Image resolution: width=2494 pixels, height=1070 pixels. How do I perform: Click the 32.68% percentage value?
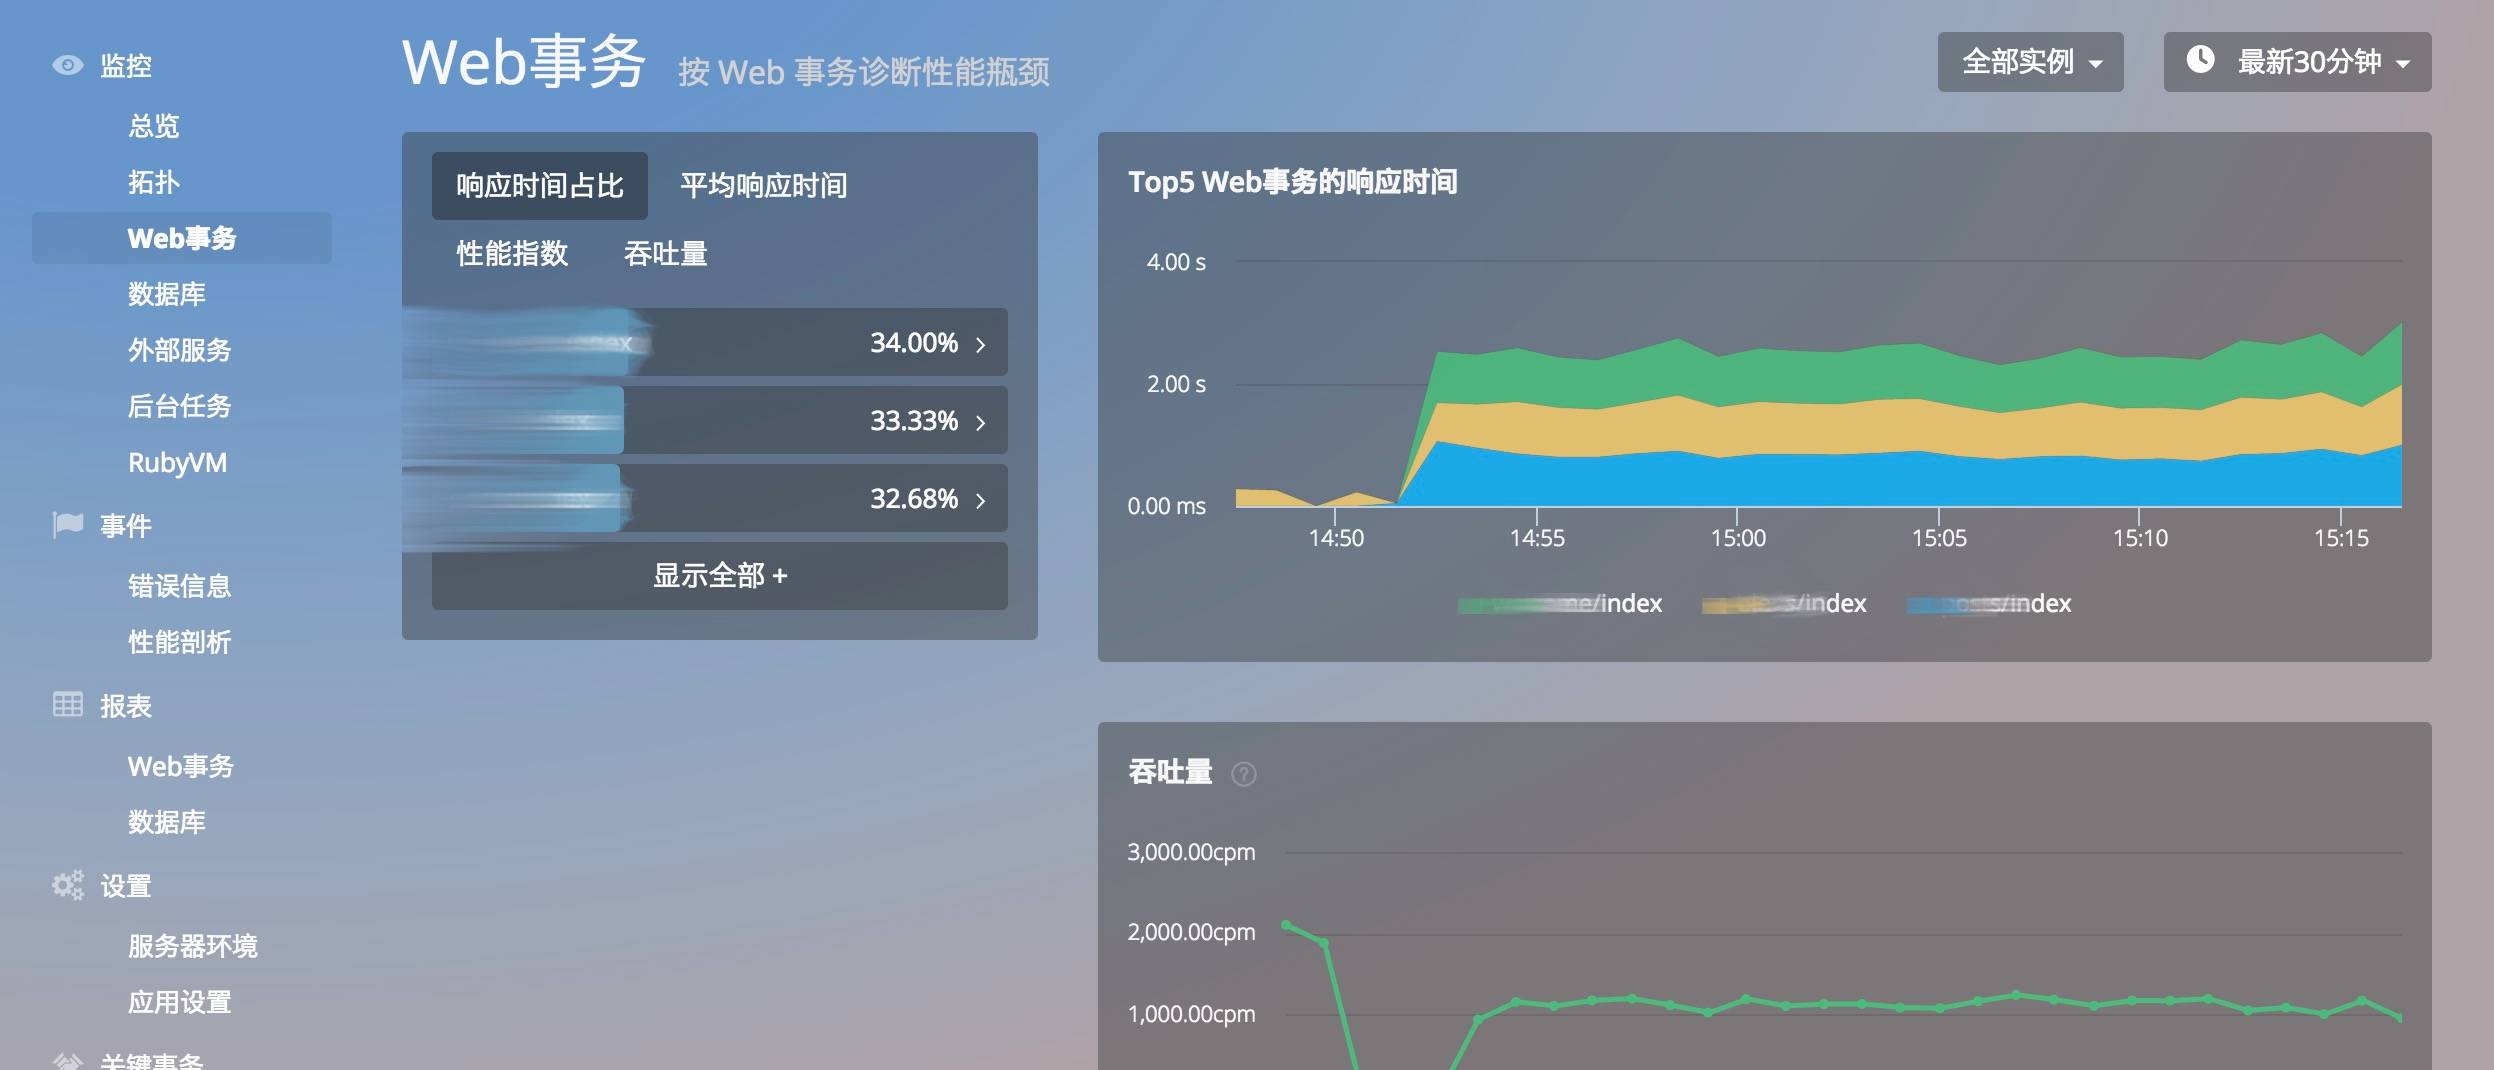click(914, 499)
